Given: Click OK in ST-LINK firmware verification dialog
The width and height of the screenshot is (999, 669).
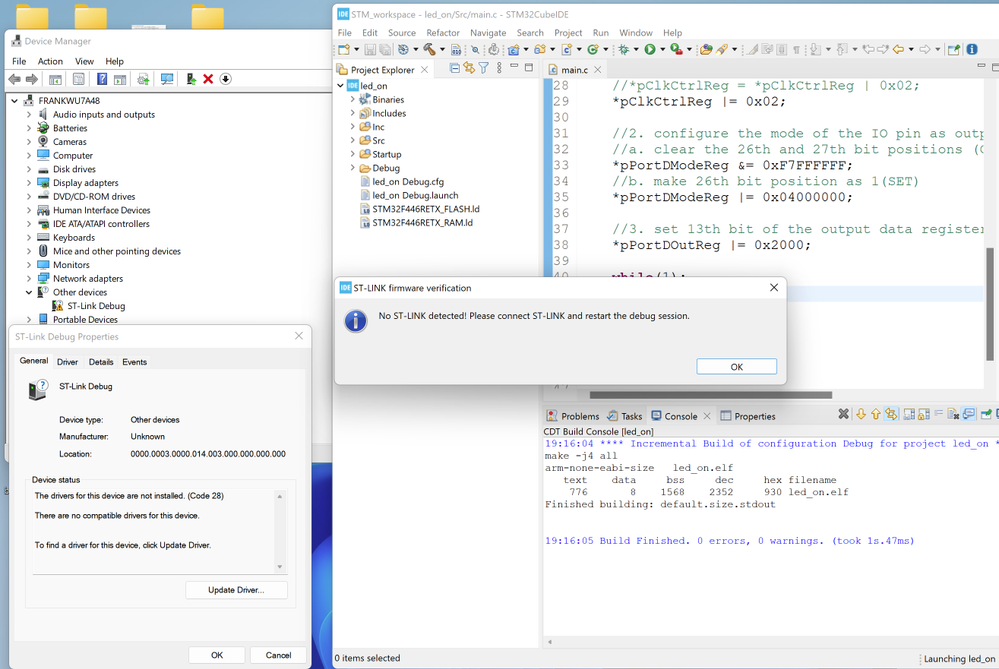Looking at the screenshot, I should point(737,366).
